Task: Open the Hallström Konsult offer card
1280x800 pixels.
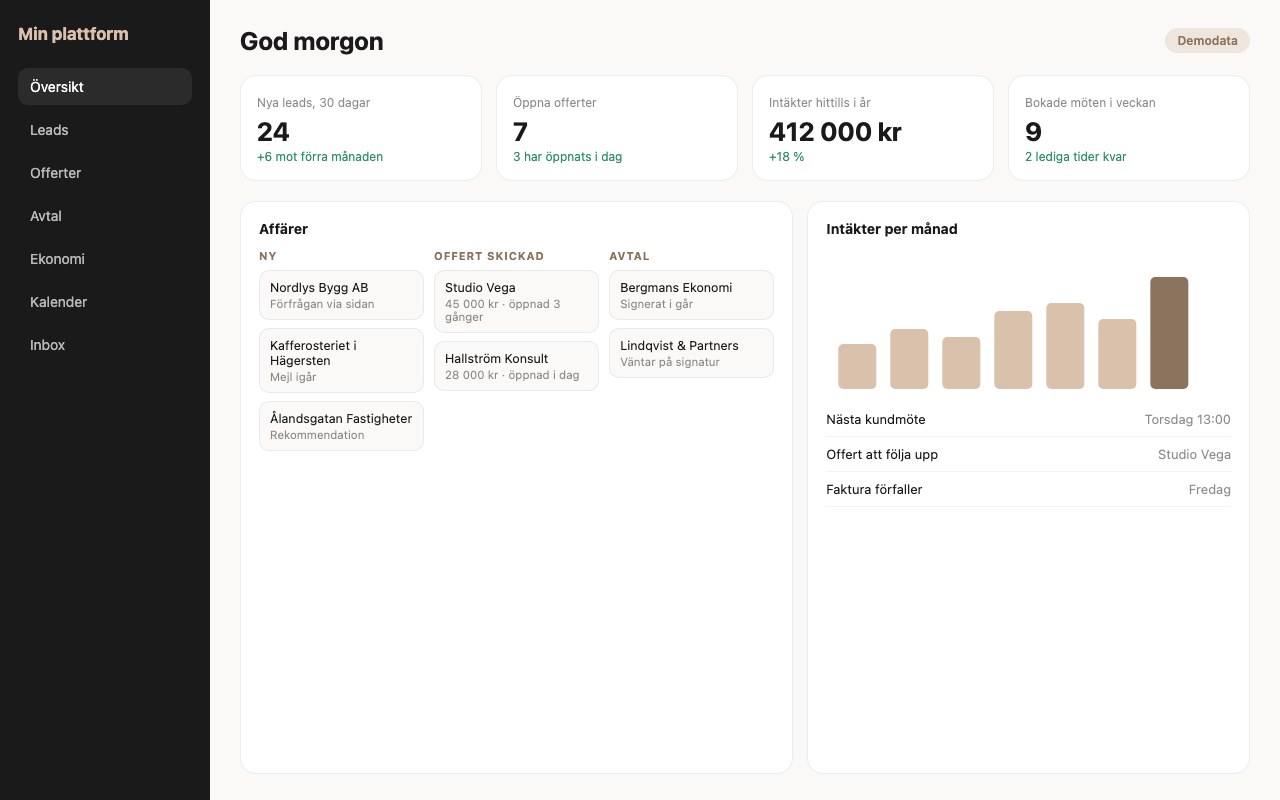Action: (x=516, y=366)
